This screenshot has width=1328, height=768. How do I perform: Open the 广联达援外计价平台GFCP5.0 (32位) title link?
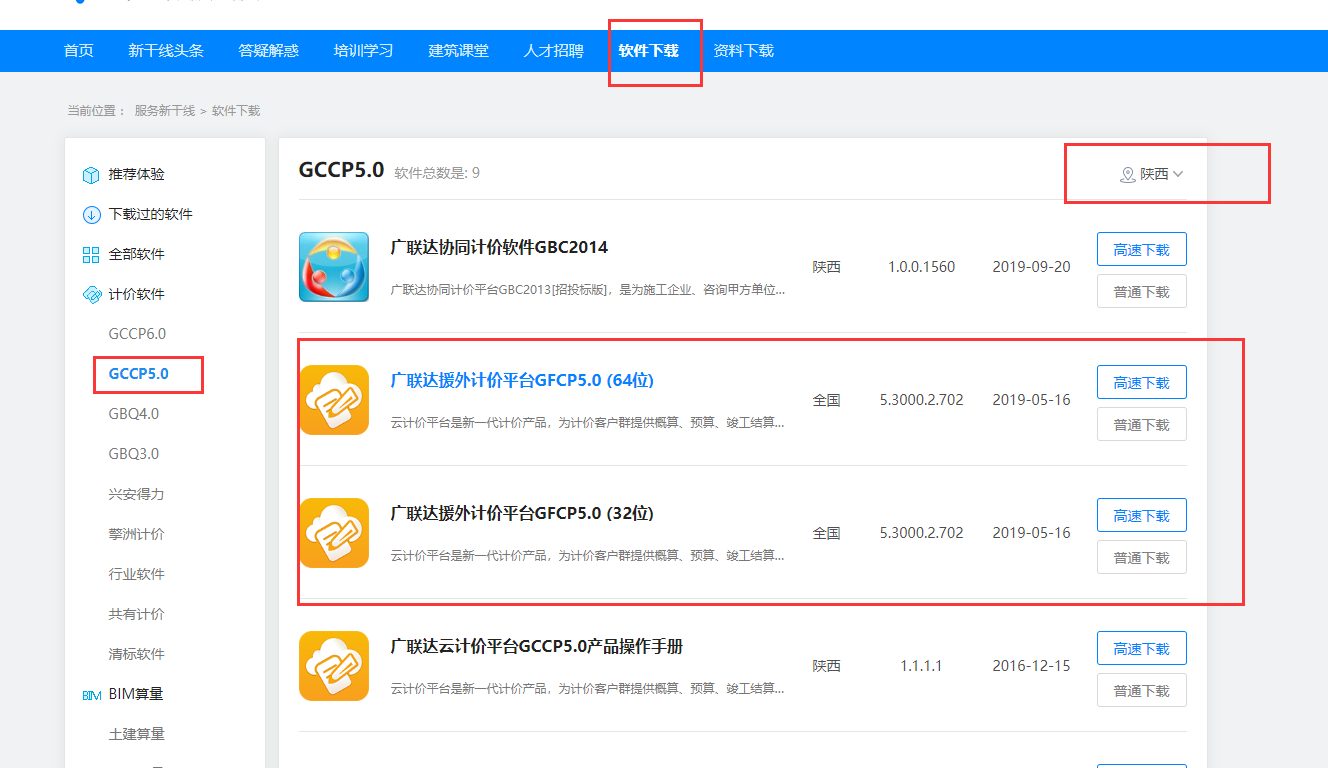(522, 513)
